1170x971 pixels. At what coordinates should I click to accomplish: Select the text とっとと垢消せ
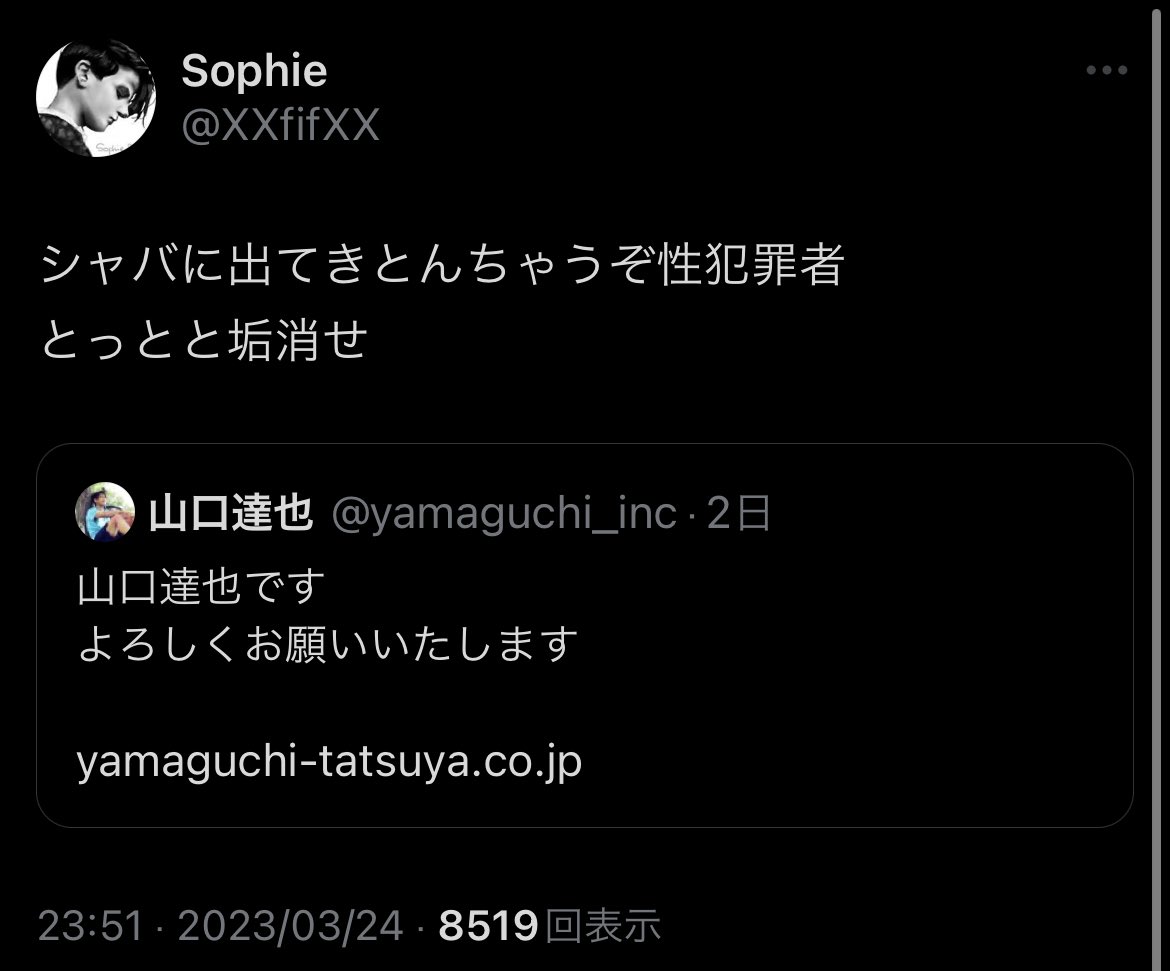[204, 340]
